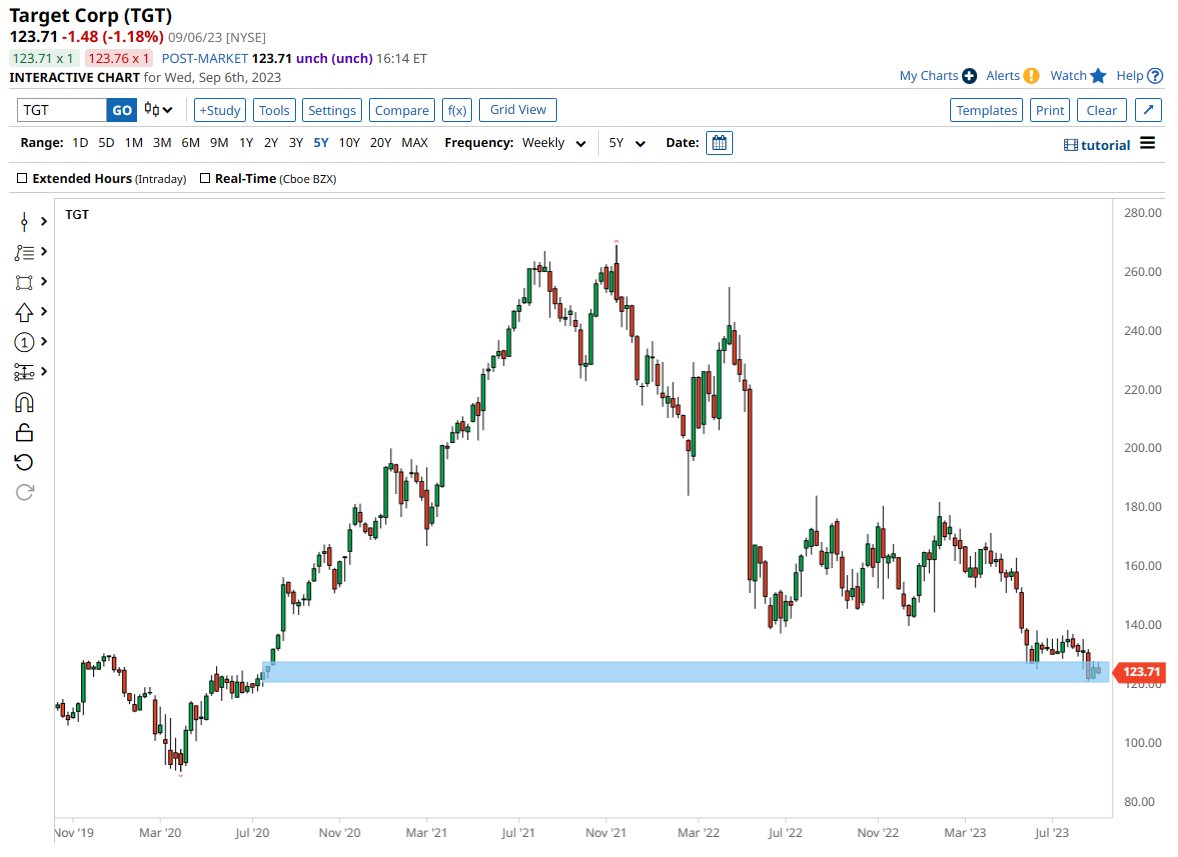Select the 1M range
1178x857 pixels.
coord(134,143)
